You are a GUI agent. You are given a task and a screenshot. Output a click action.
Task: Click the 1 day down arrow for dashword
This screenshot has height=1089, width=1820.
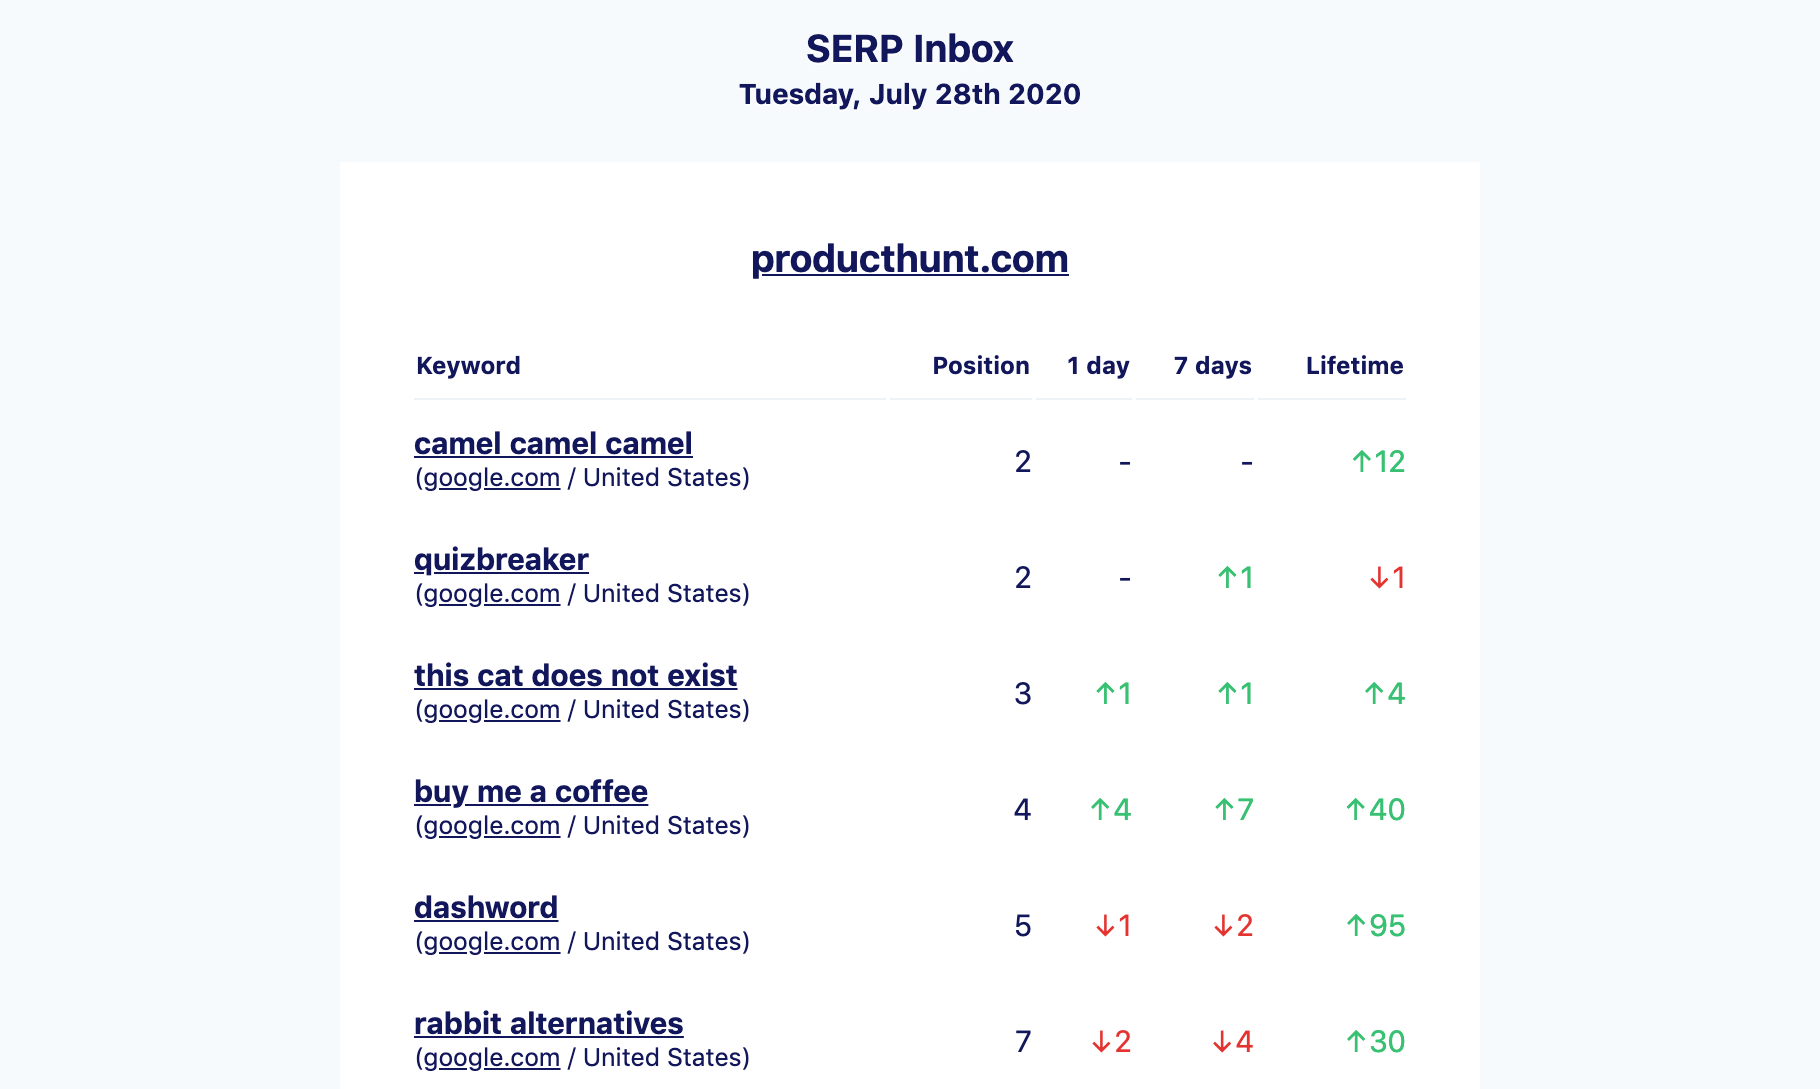(1112, 926)
